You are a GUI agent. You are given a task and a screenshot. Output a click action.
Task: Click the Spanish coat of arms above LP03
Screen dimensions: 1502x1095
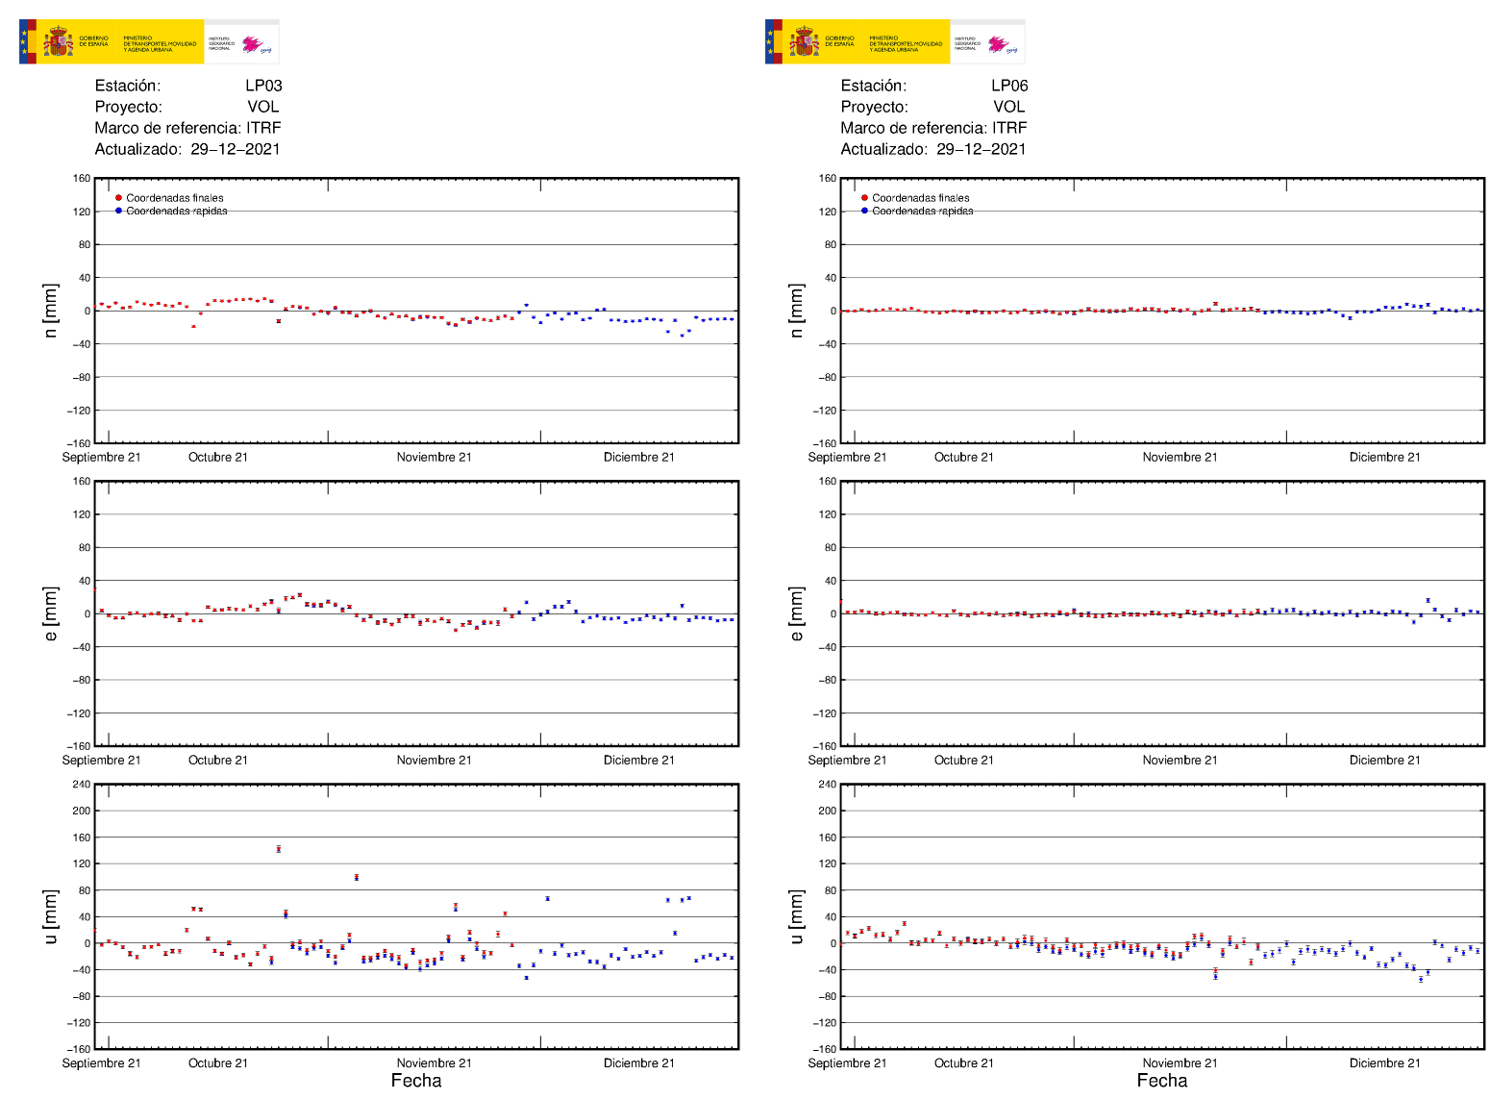click(x=57, y=43)
